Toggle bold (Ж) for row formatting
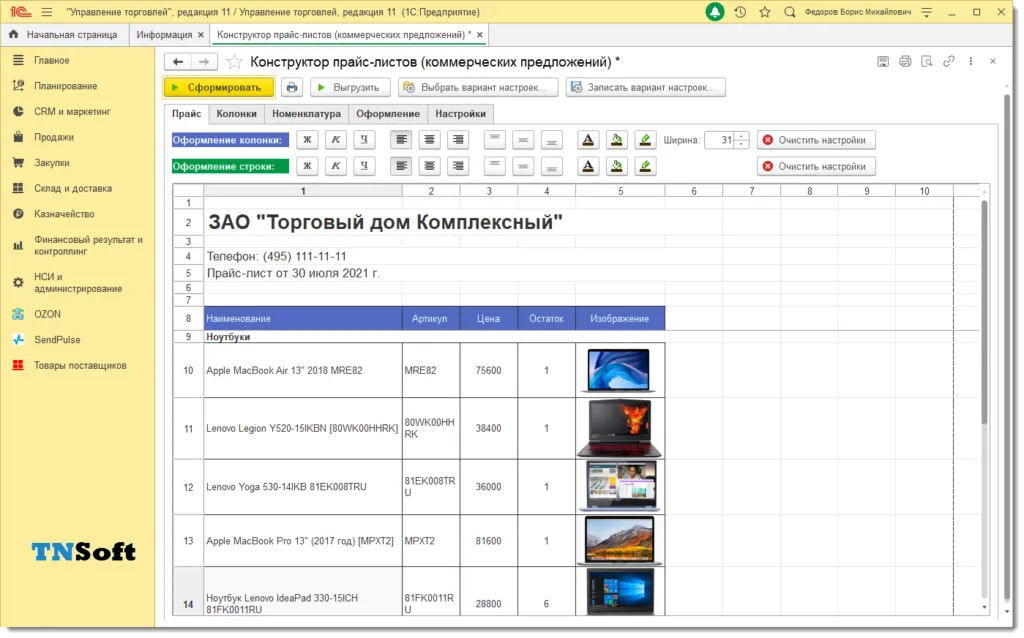1024x638 pixels. coord(307,166)
